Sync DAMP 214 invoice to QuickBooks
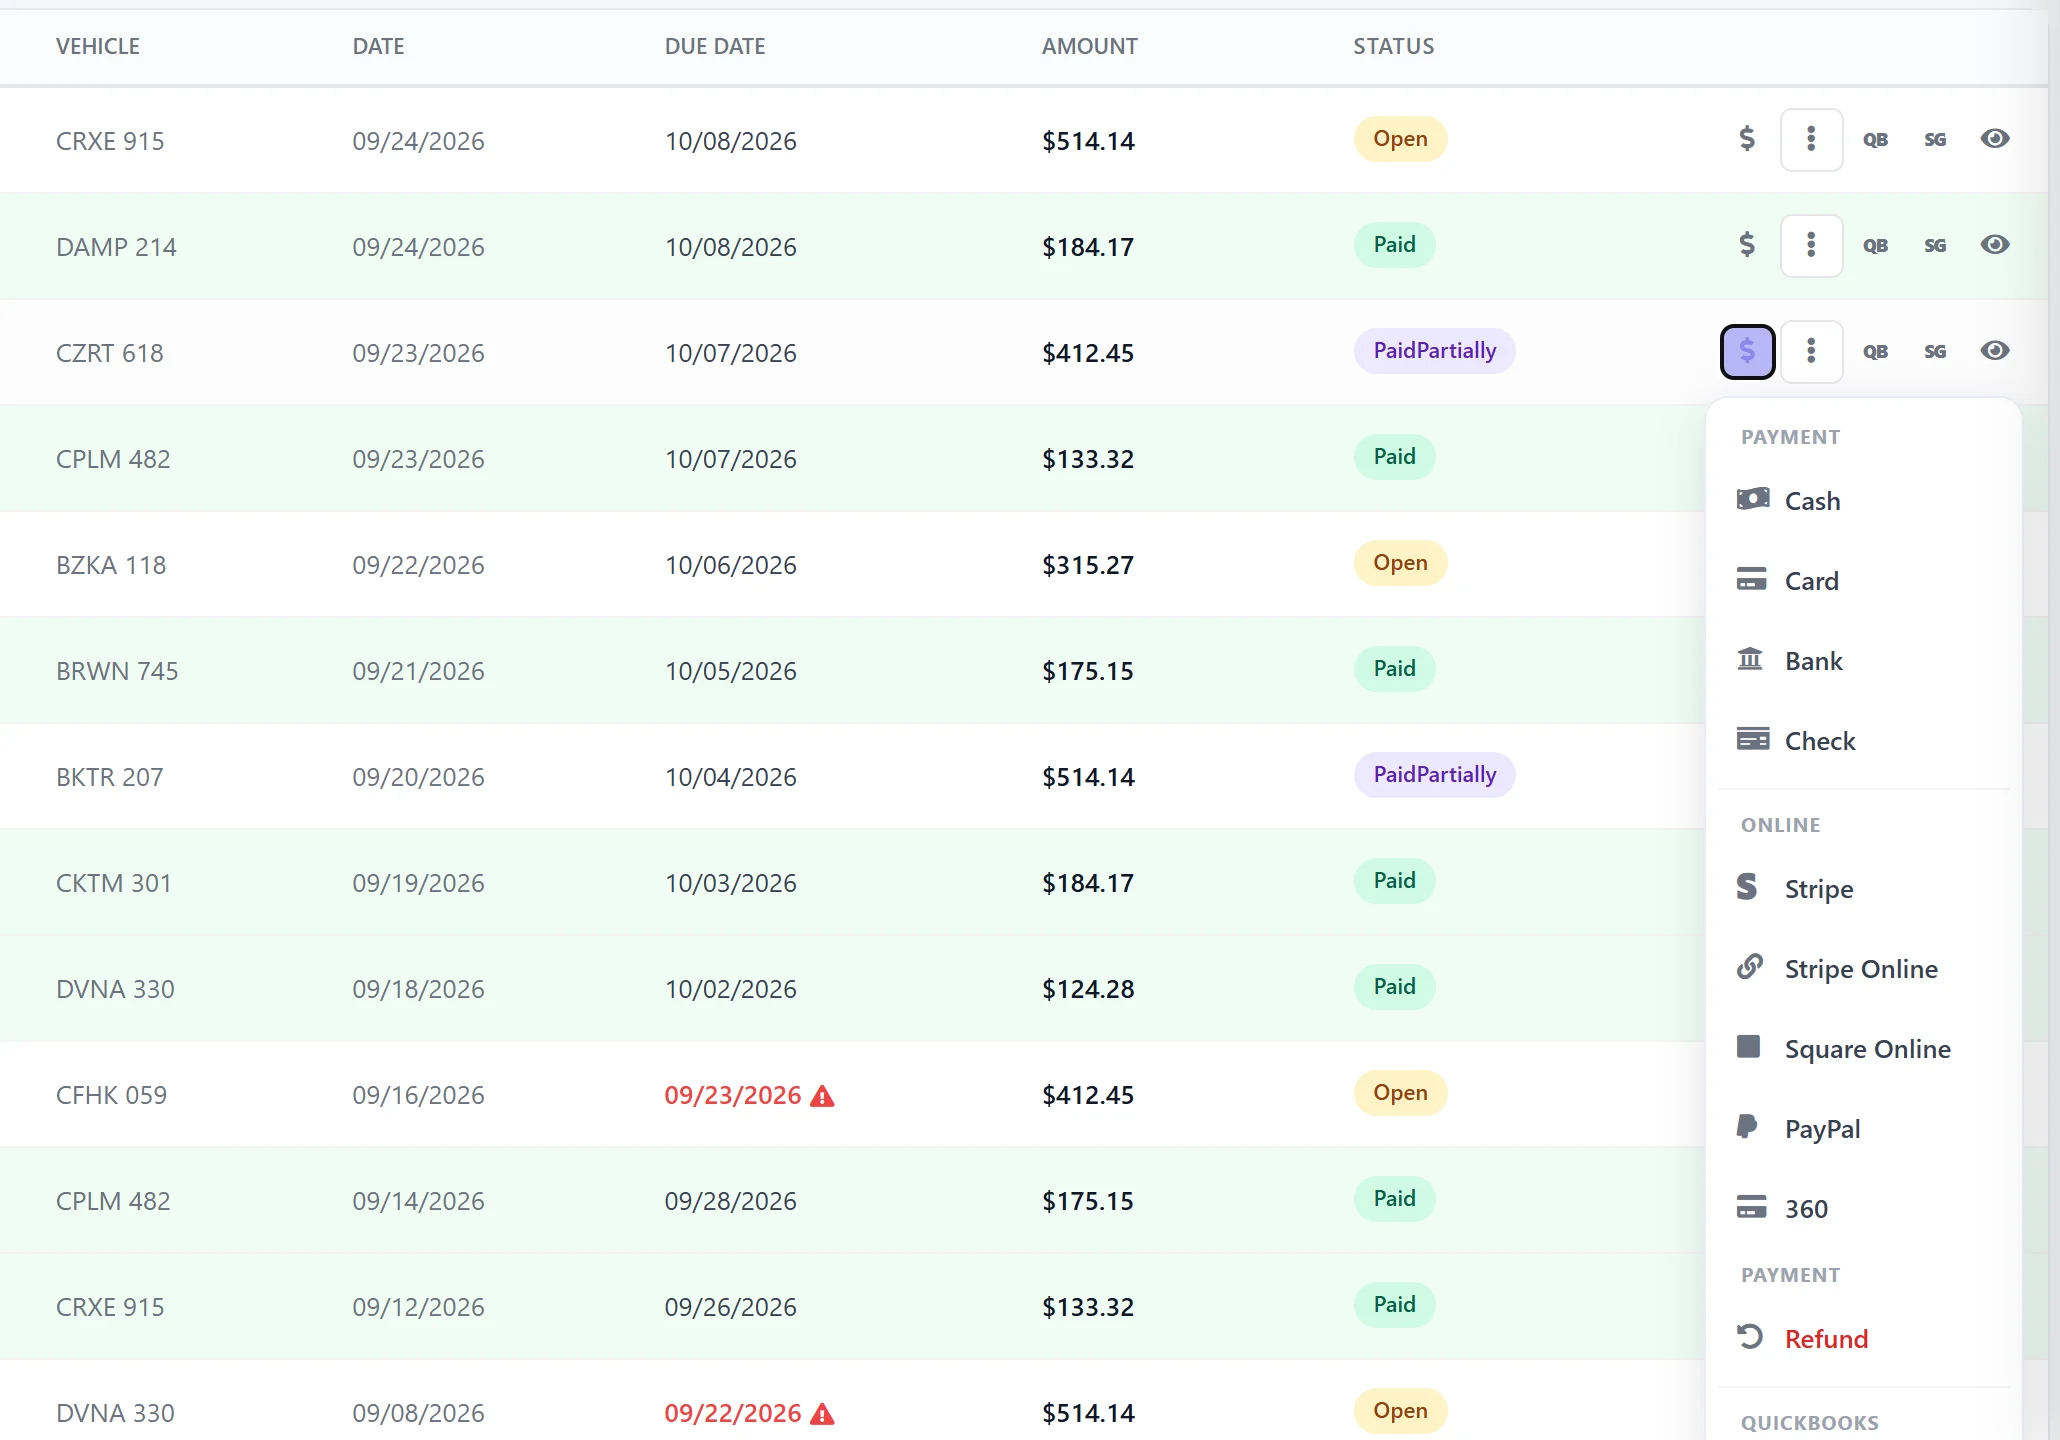 [x=1875, y=246]
